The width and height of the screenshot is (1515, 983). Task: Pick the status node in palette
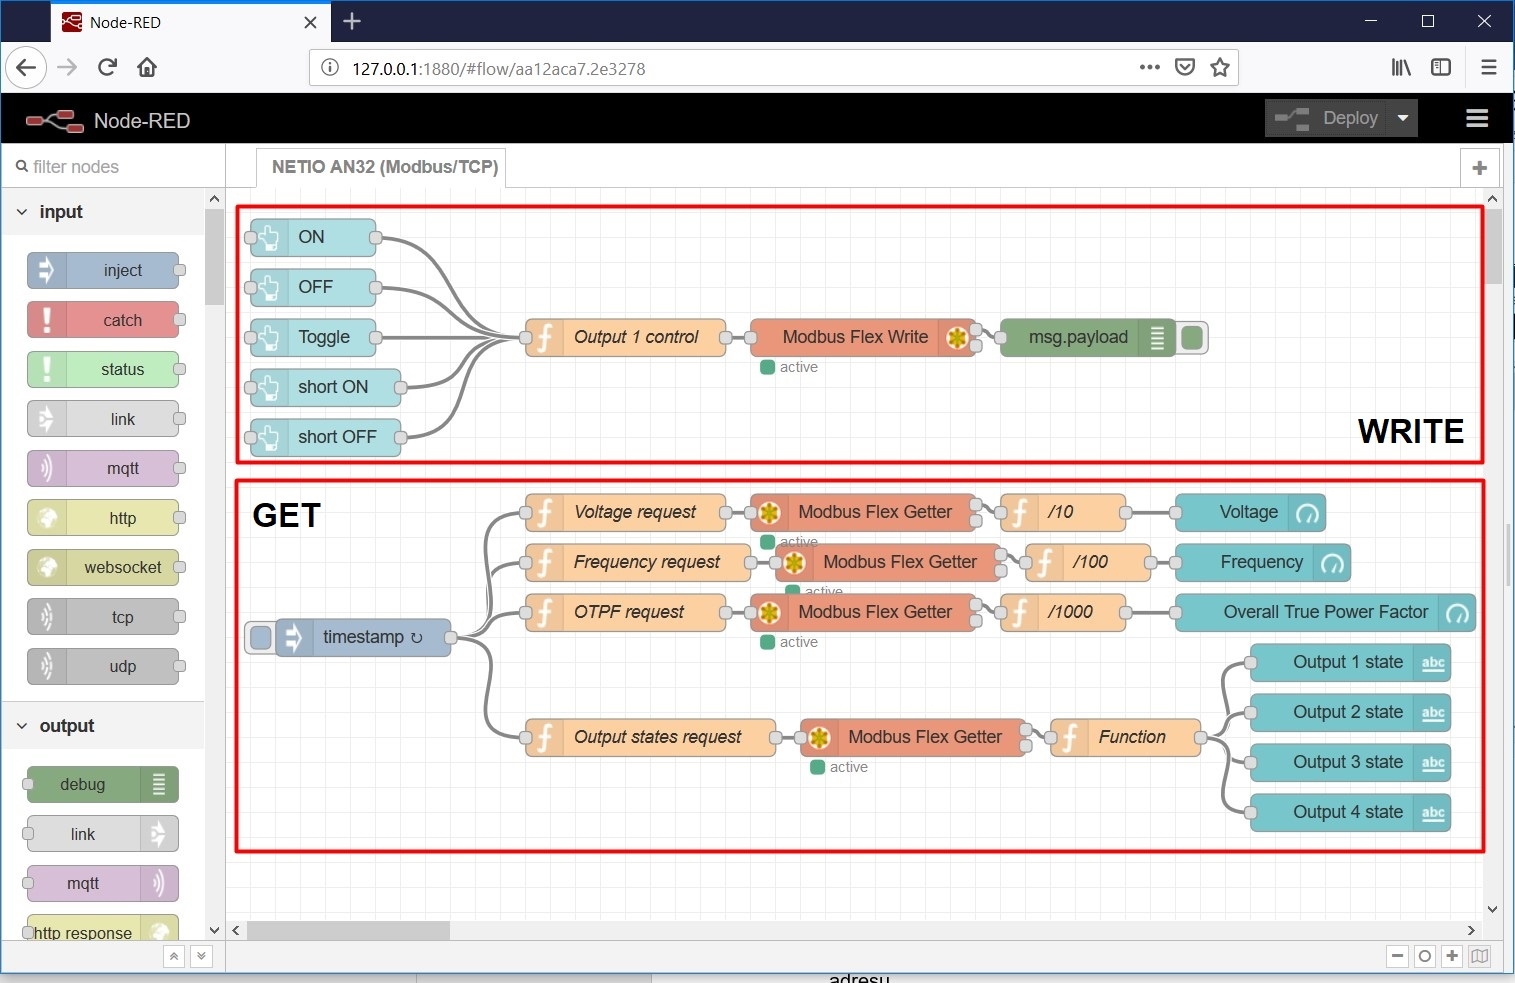pyautogui.click(x=103, y=369)
